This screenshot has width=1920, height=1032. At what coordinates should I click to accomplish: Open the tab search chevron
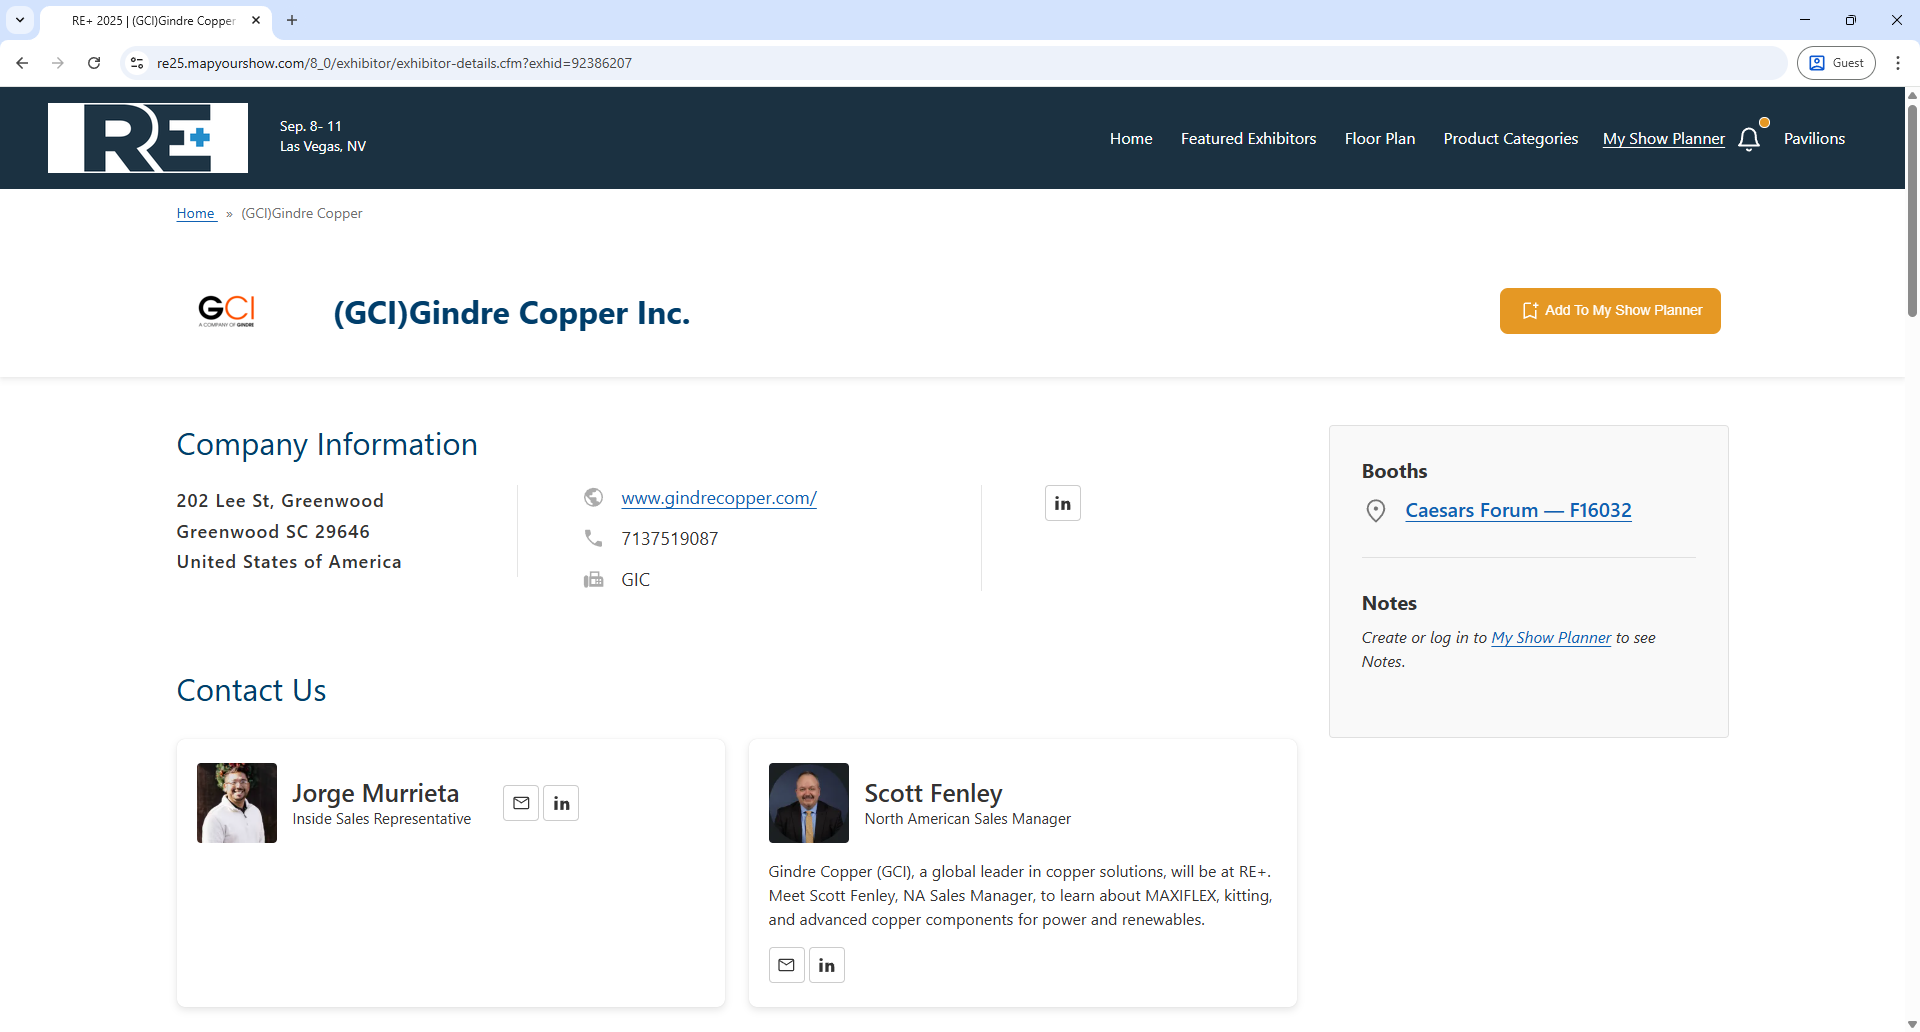click(x=20, y=20)
